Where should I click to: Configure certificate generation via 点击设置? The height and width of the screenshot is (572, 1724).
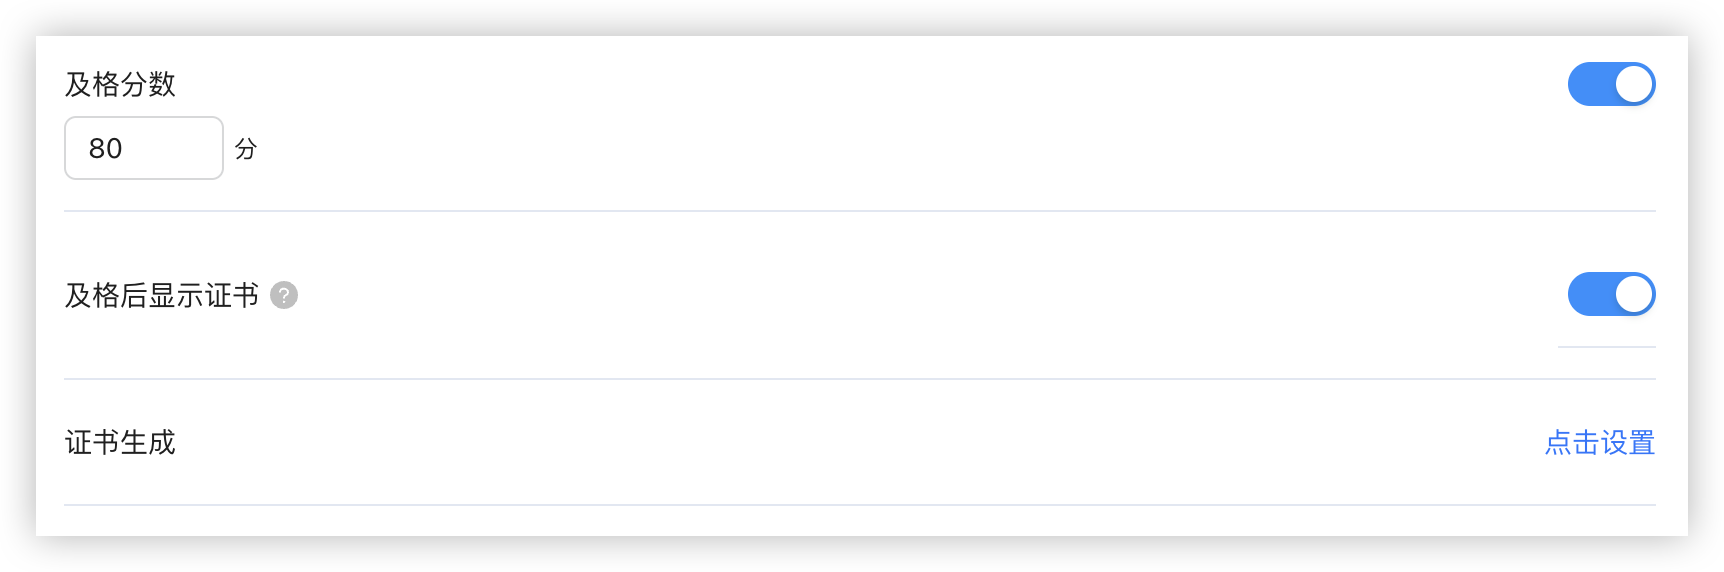(x=1599, y=442)
